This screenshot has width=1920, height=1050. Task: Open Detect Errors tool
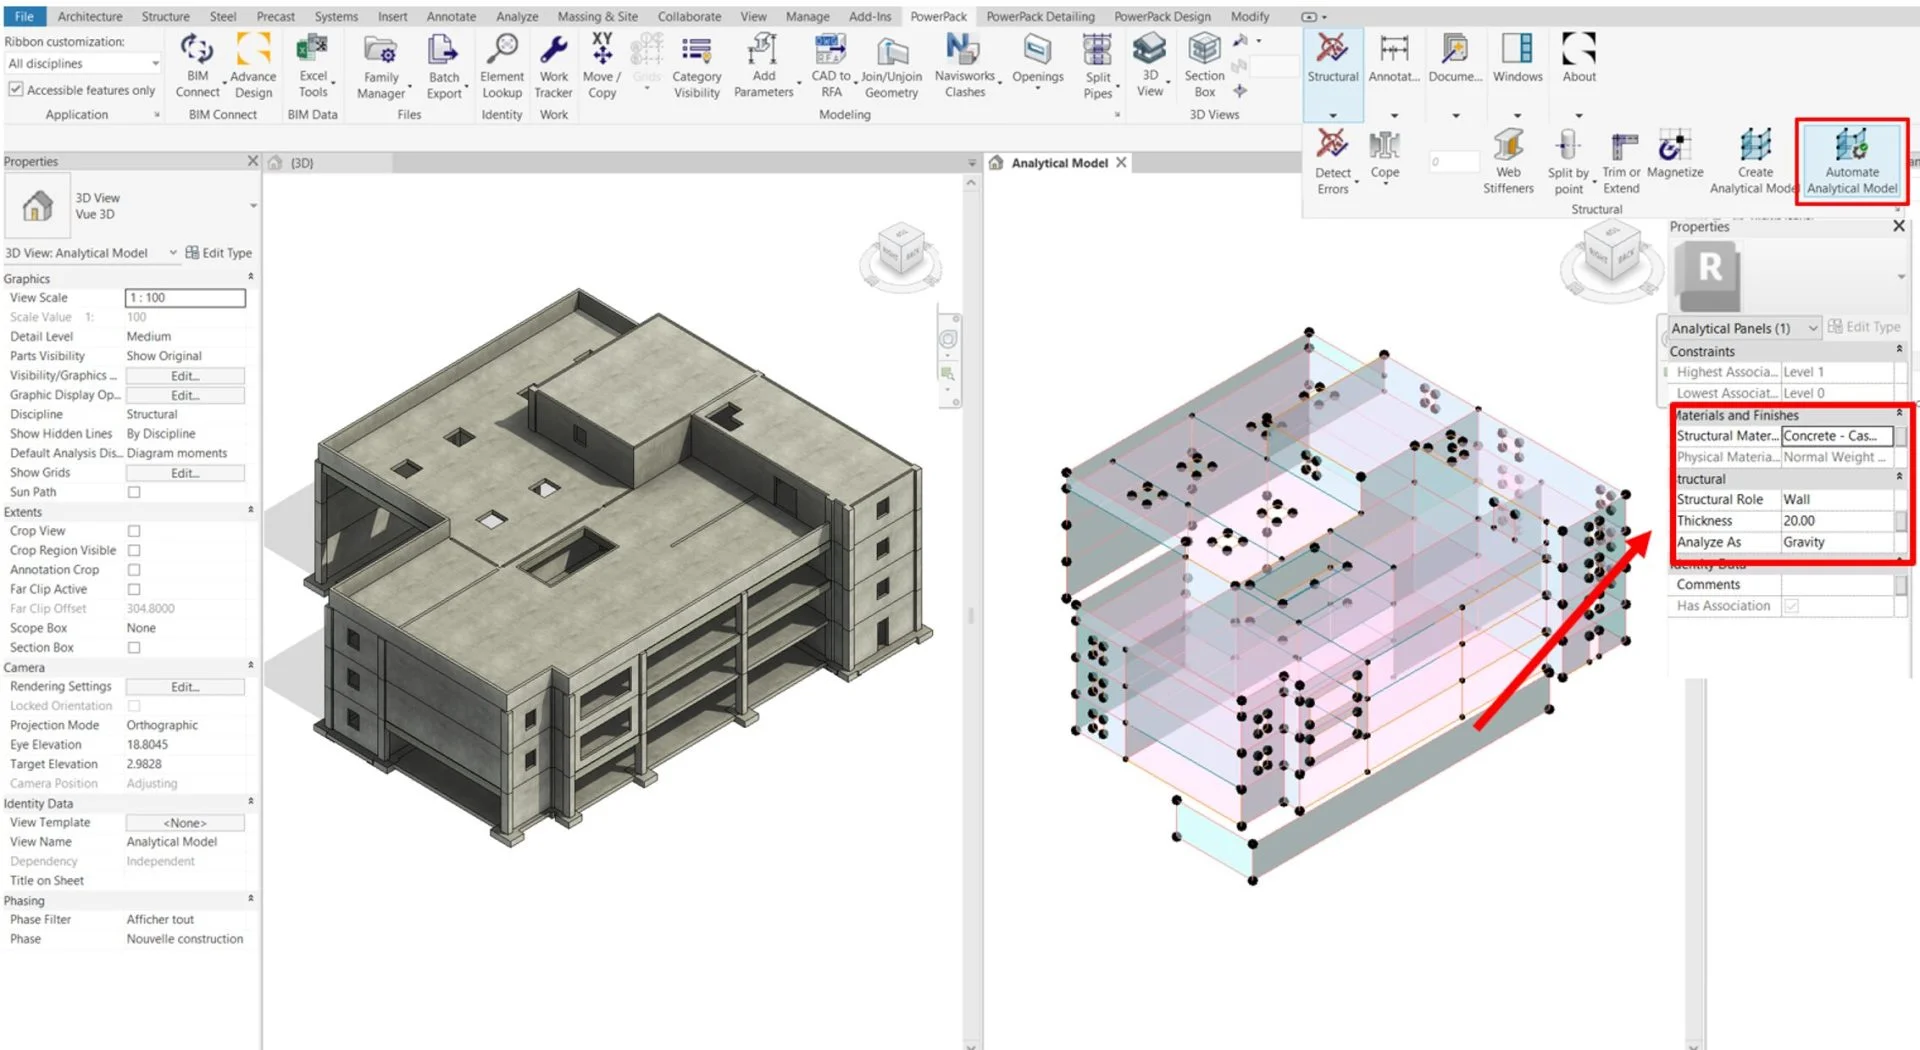tap(1332, 161)
